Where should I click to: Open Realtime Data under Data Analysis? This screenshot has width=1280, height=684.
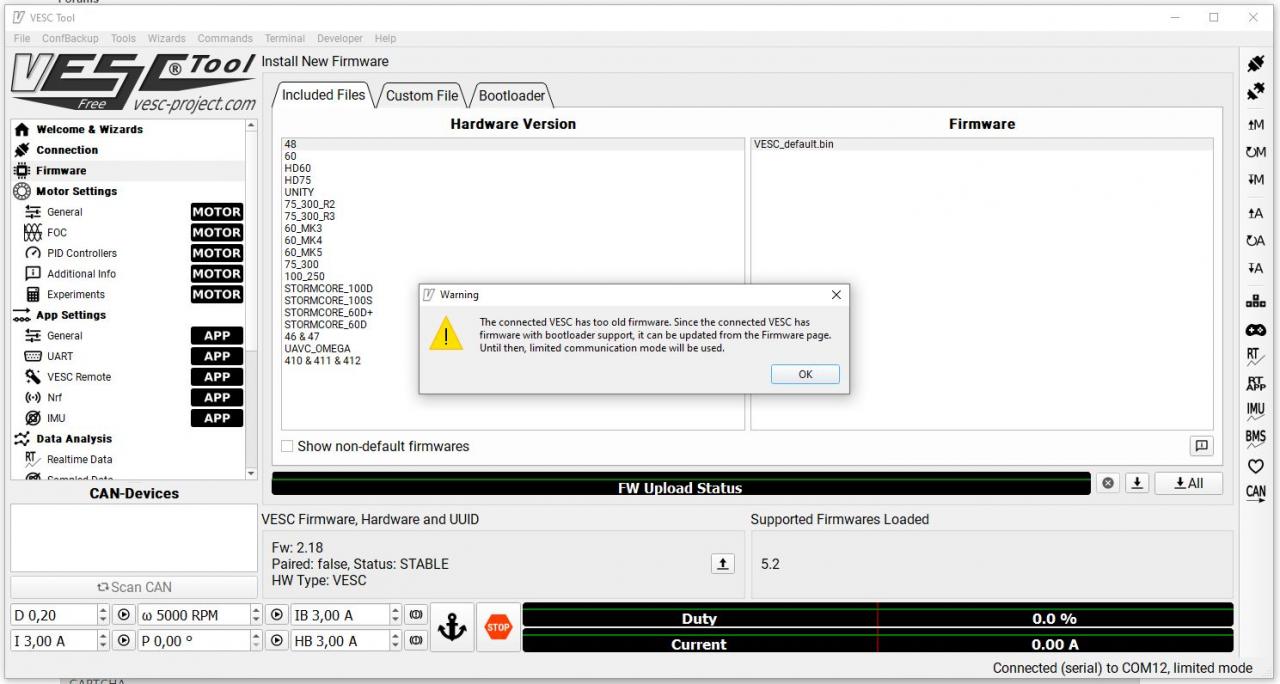tap(79, 459)
